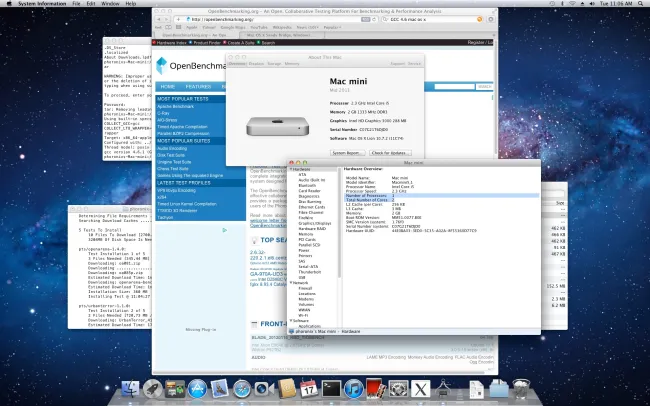The image size is (650, 406).
Task: Collapse the Hardware category in System Information
Action: [291, 170]
